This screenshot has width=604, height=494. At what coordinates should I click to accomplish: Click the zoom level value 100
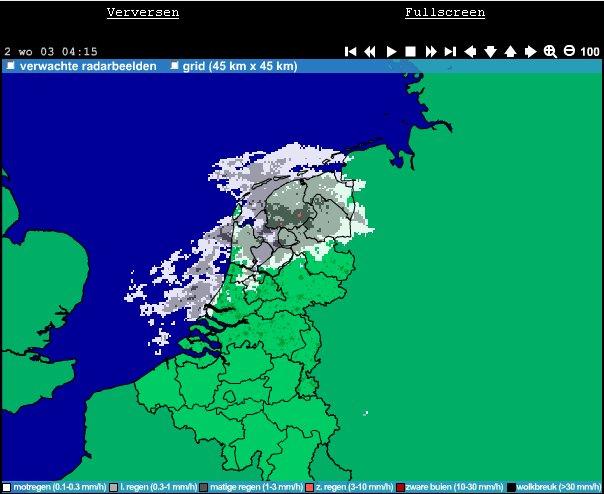click(x=590, y=52)
